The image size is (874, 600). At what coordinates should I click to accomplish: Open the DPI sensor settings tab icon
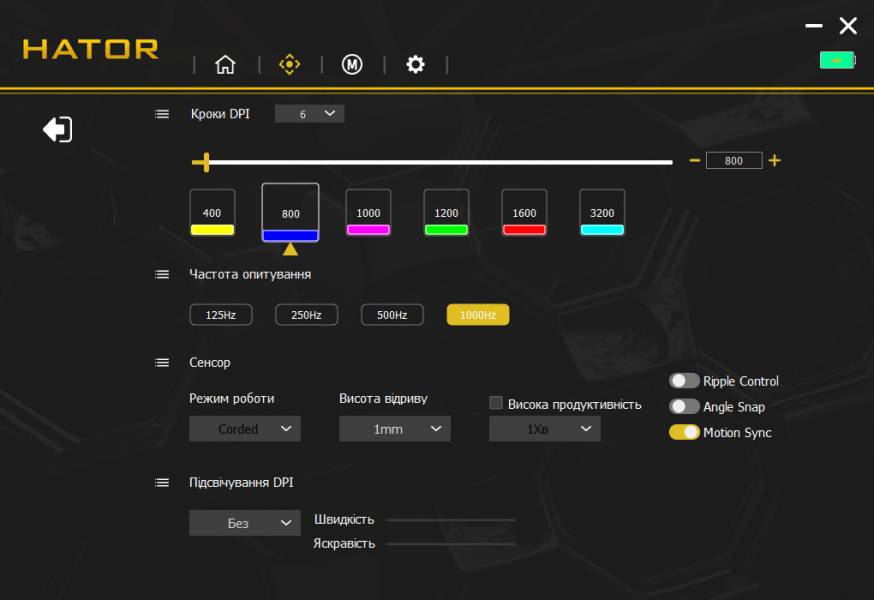(289, 65)
